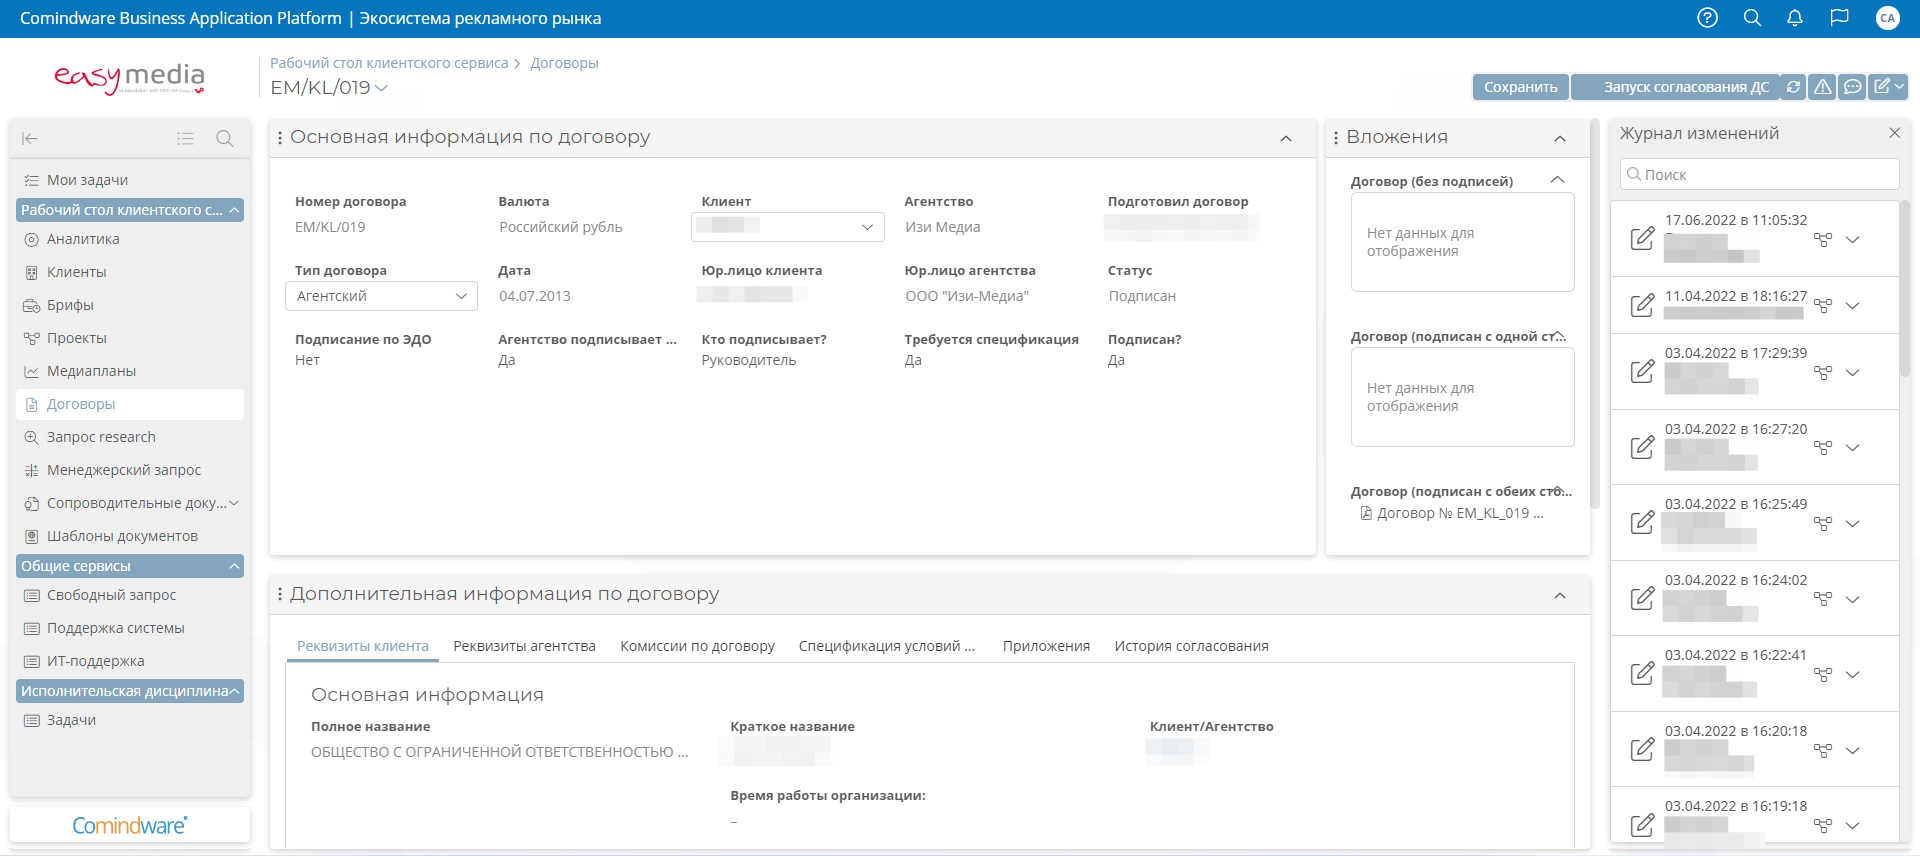
Task: Open the Договоры breadcrumb link
Action: tap(564, 63)
